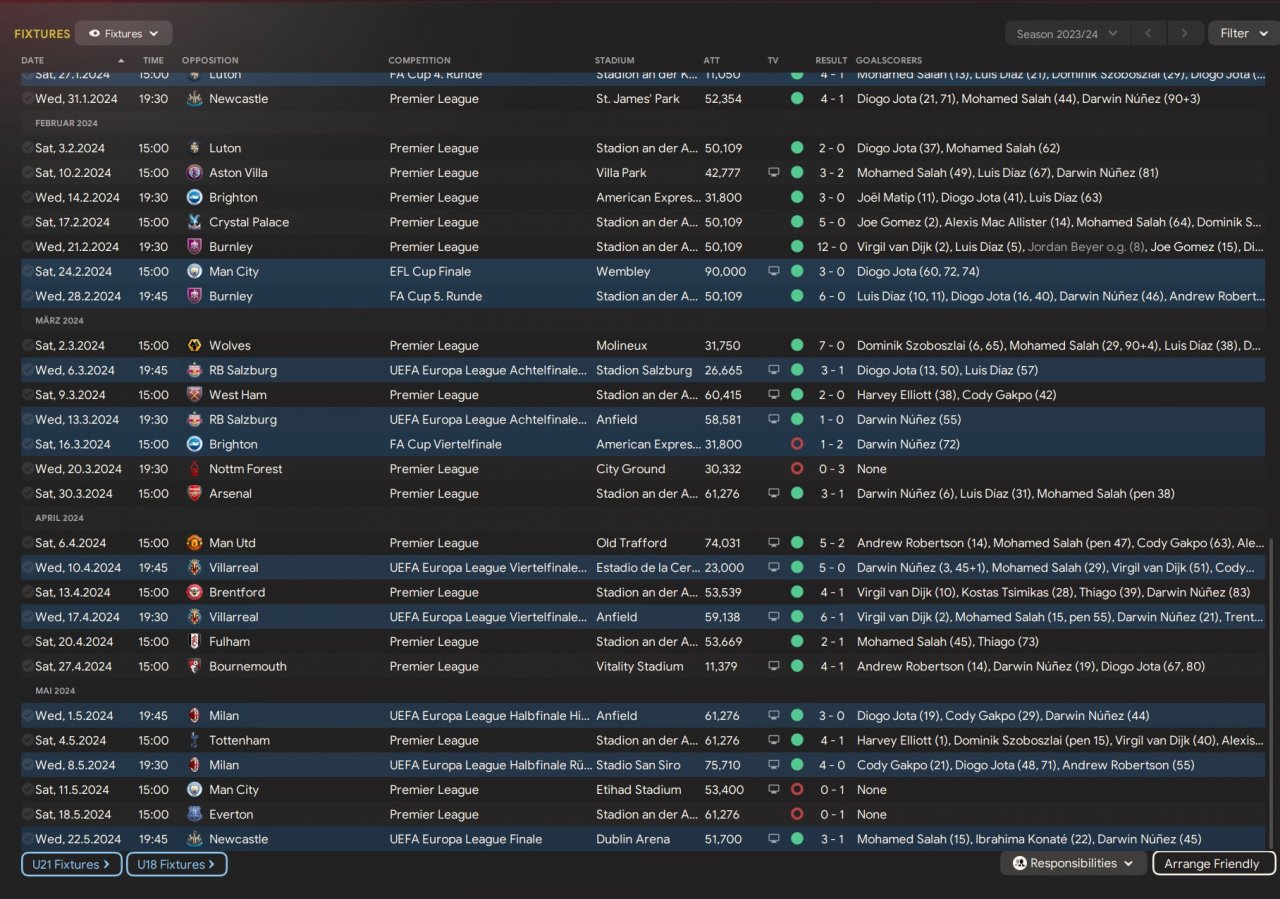
Task: Open the U18 Fixtures link
Action: pos(177,864)
